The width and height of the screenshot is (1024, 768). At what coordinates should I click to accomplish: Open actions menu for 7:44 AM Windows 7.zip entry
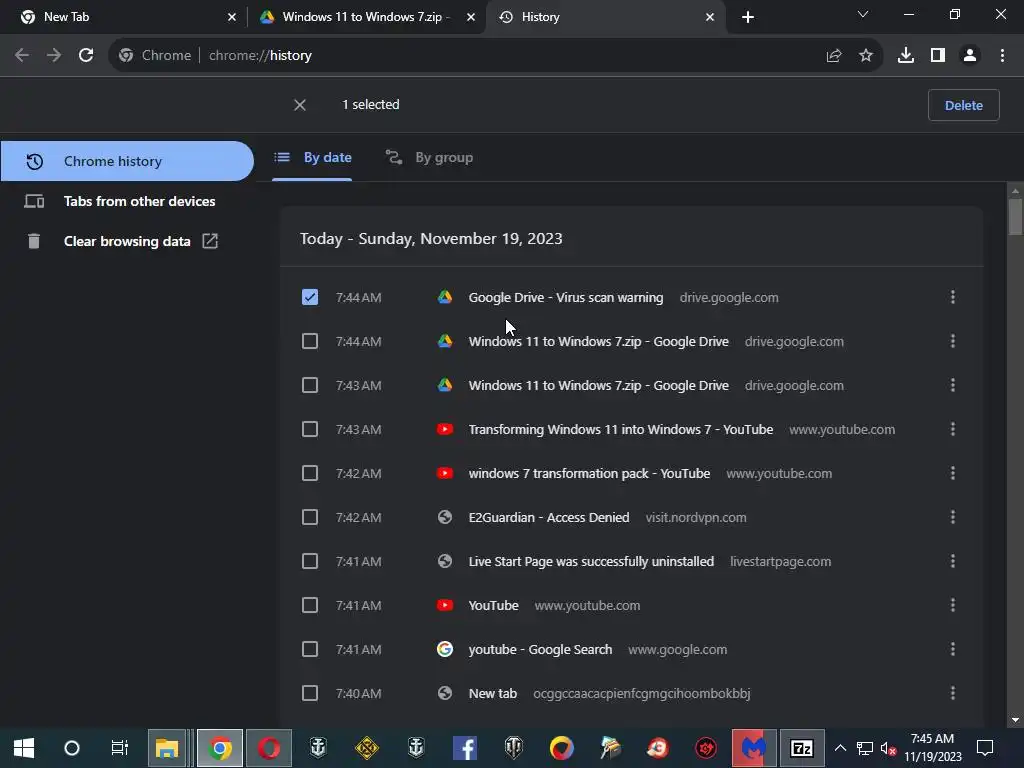(x=953, y=342)
